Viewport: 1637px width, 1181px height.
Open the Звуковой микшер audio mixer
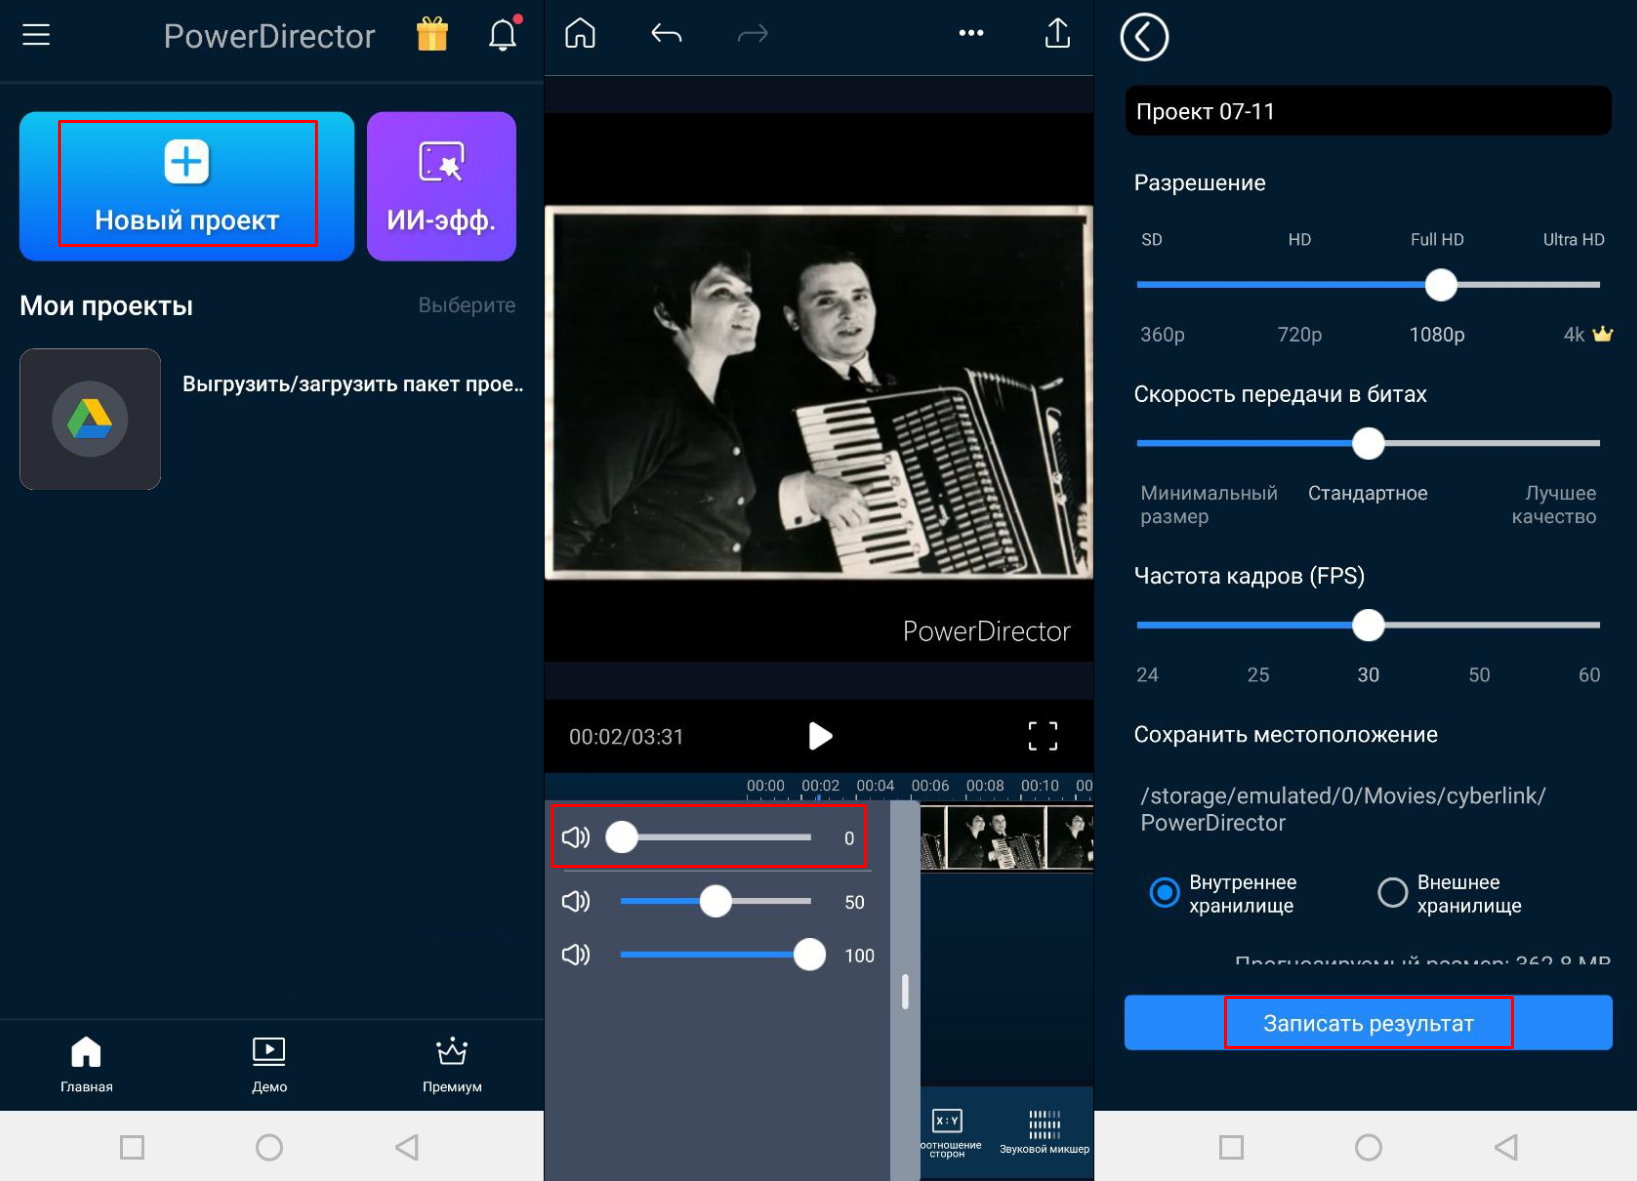click(x=1044, y=1133)
